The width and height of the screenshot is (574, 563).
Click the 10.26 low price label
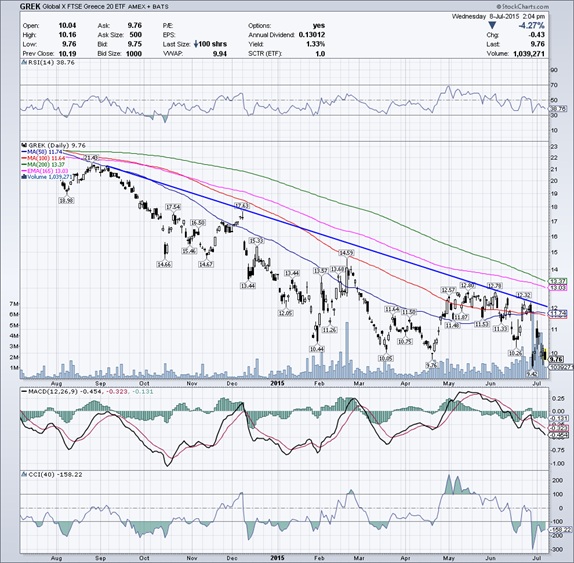click(x=515, y=353)
